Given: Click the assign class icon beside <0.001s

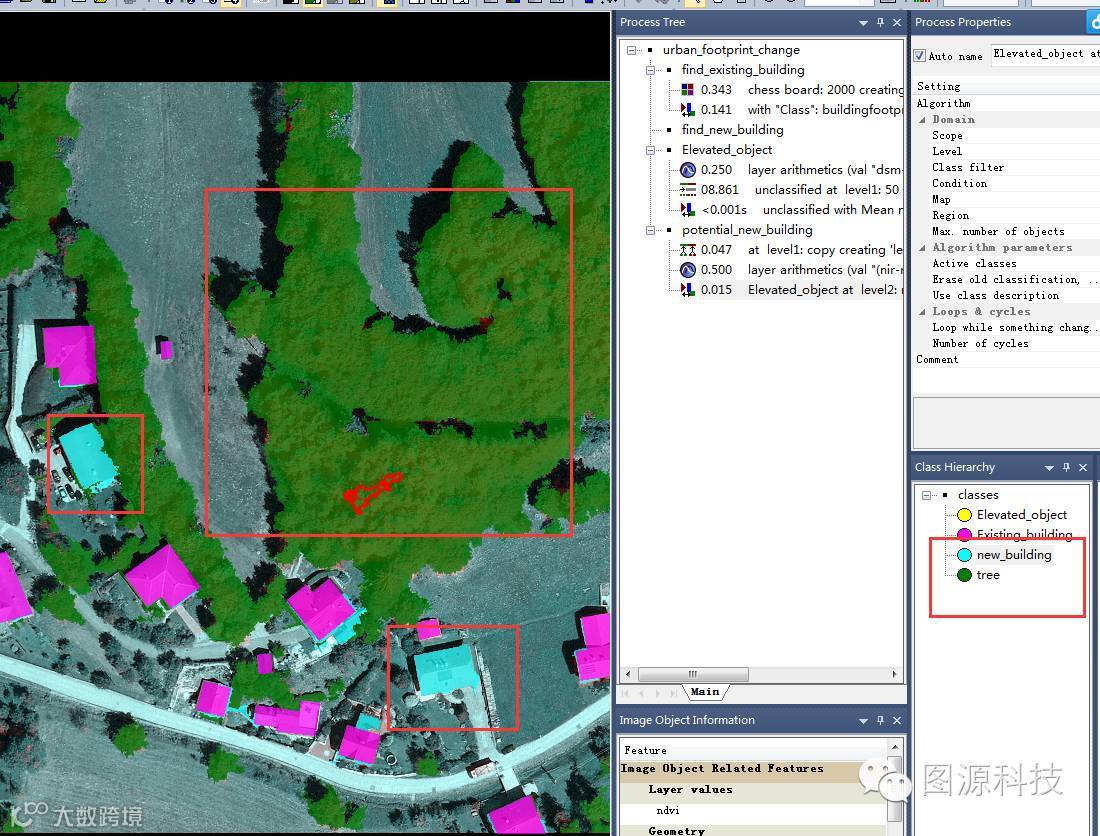Looking at the screenshot, I should (688, 210).
